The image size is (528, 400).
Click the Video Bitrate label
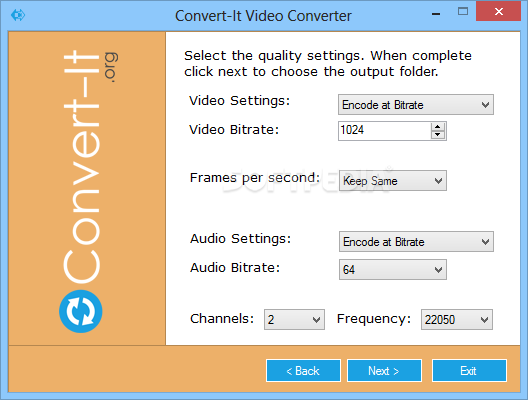click(x=234, y=130)
